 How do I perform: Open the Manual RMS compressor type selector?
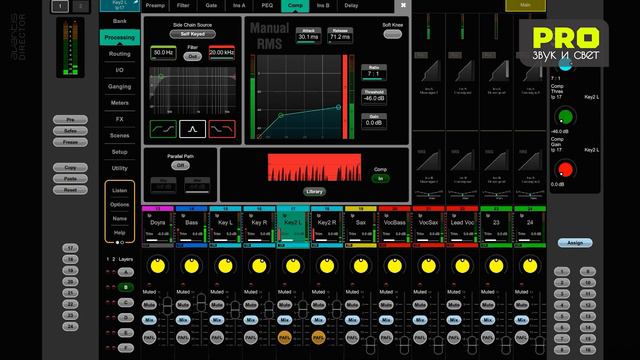point(269,36)
